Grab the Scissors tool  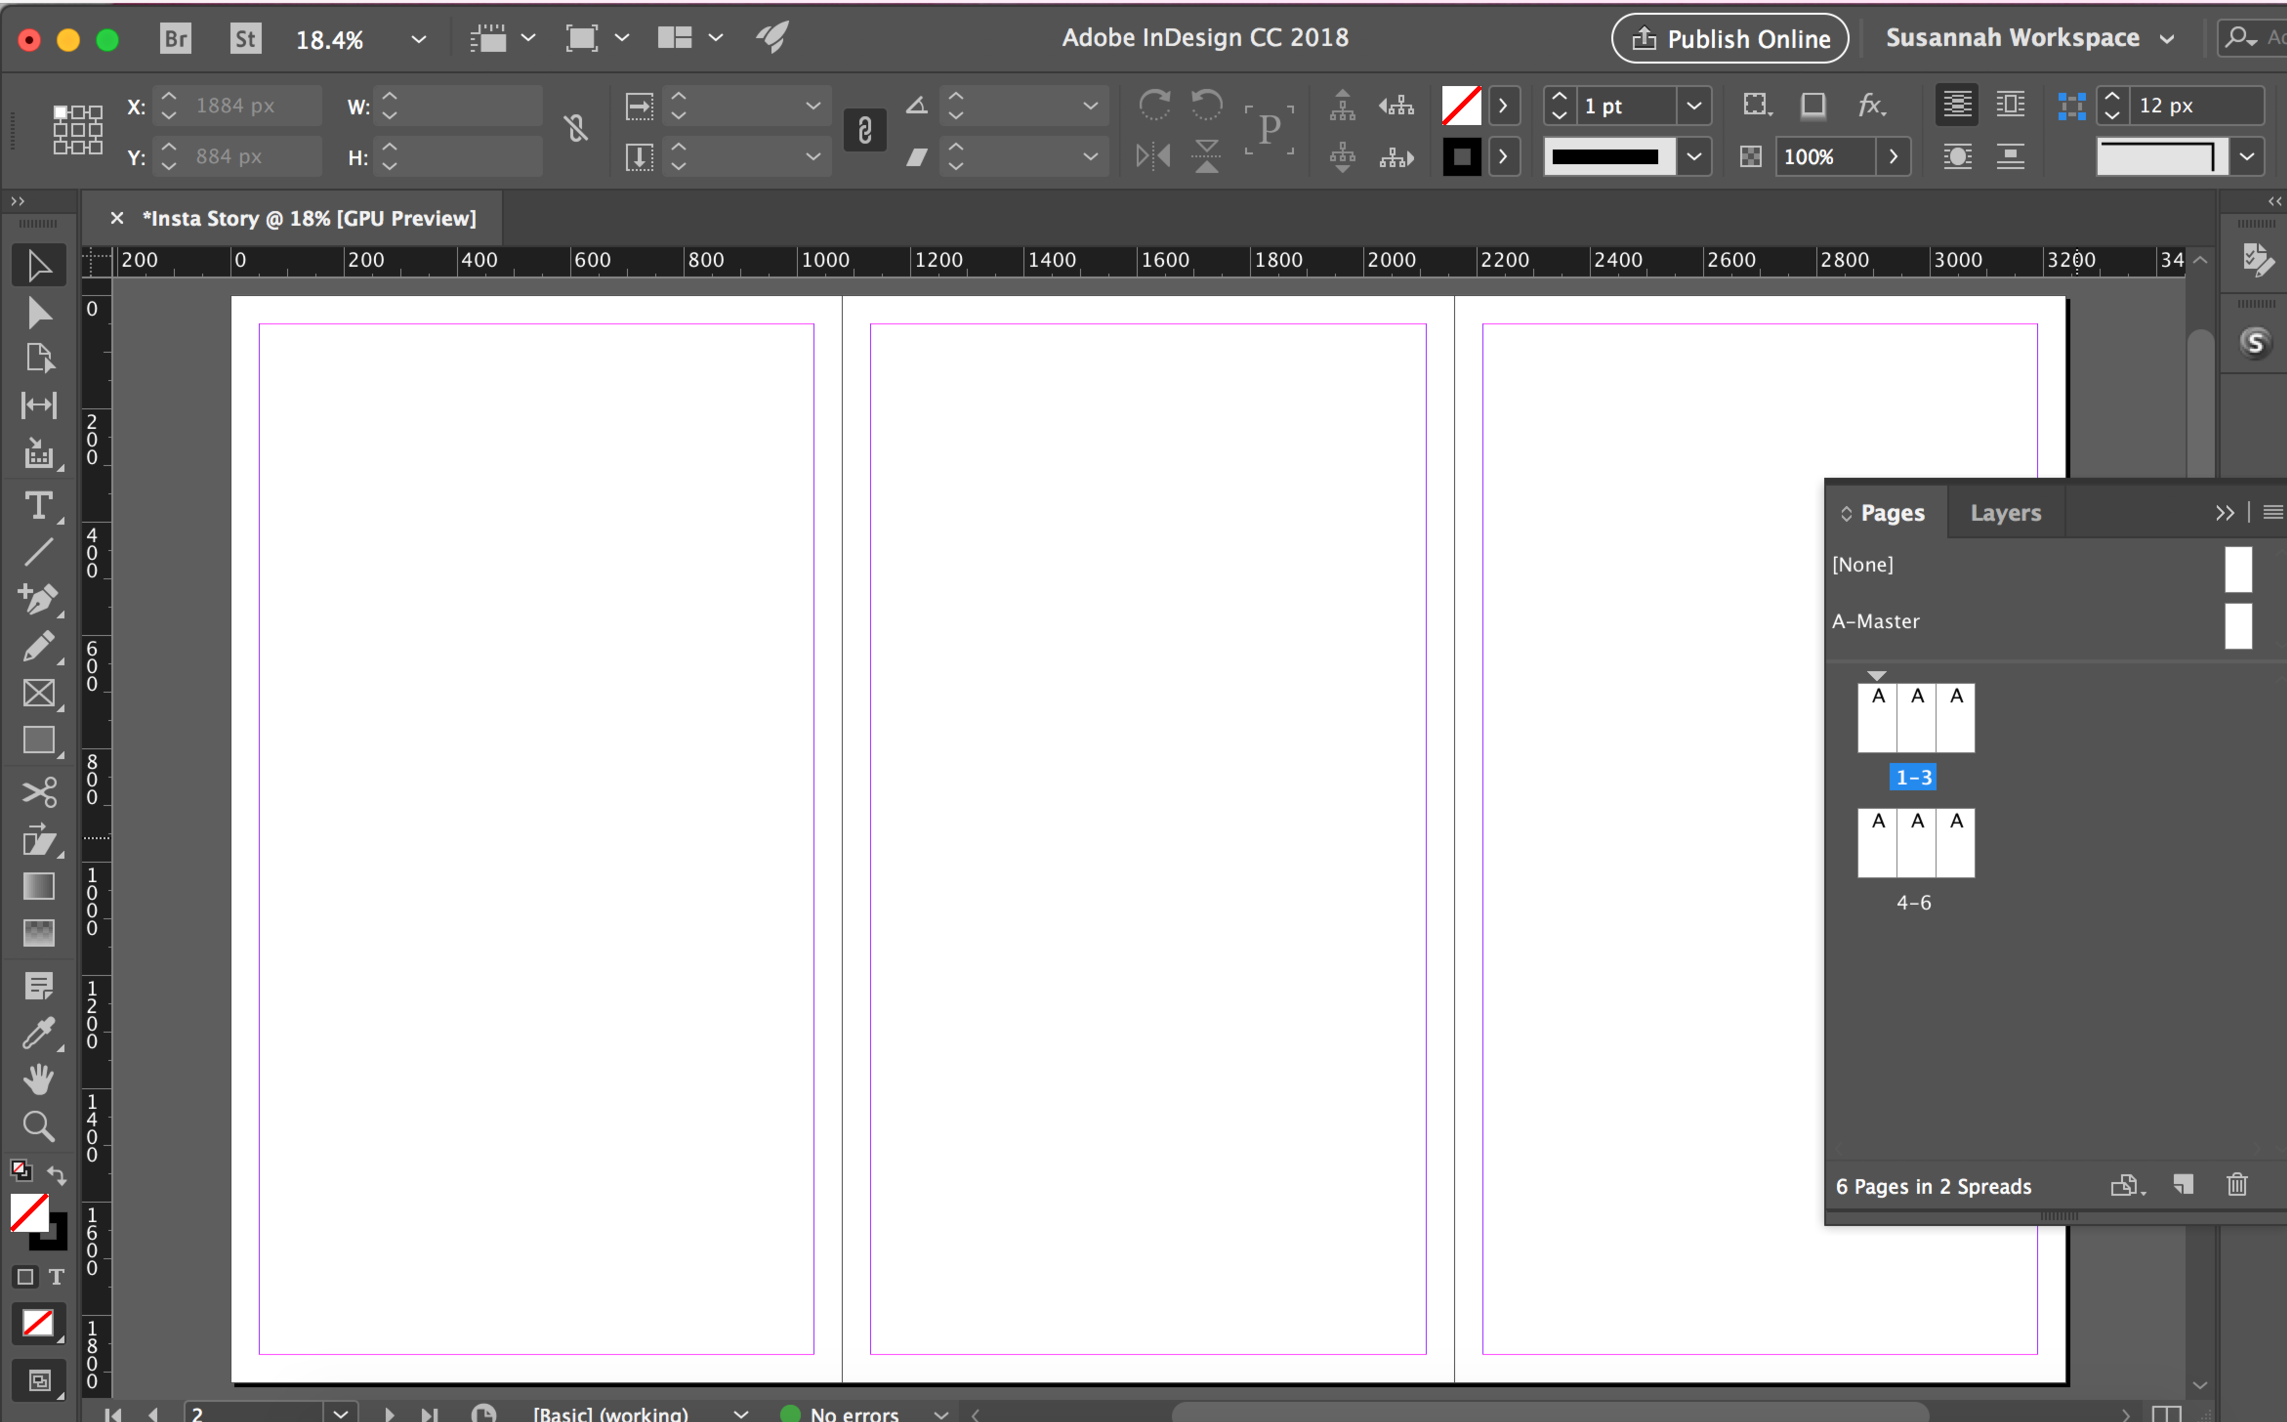click(39, 791)
